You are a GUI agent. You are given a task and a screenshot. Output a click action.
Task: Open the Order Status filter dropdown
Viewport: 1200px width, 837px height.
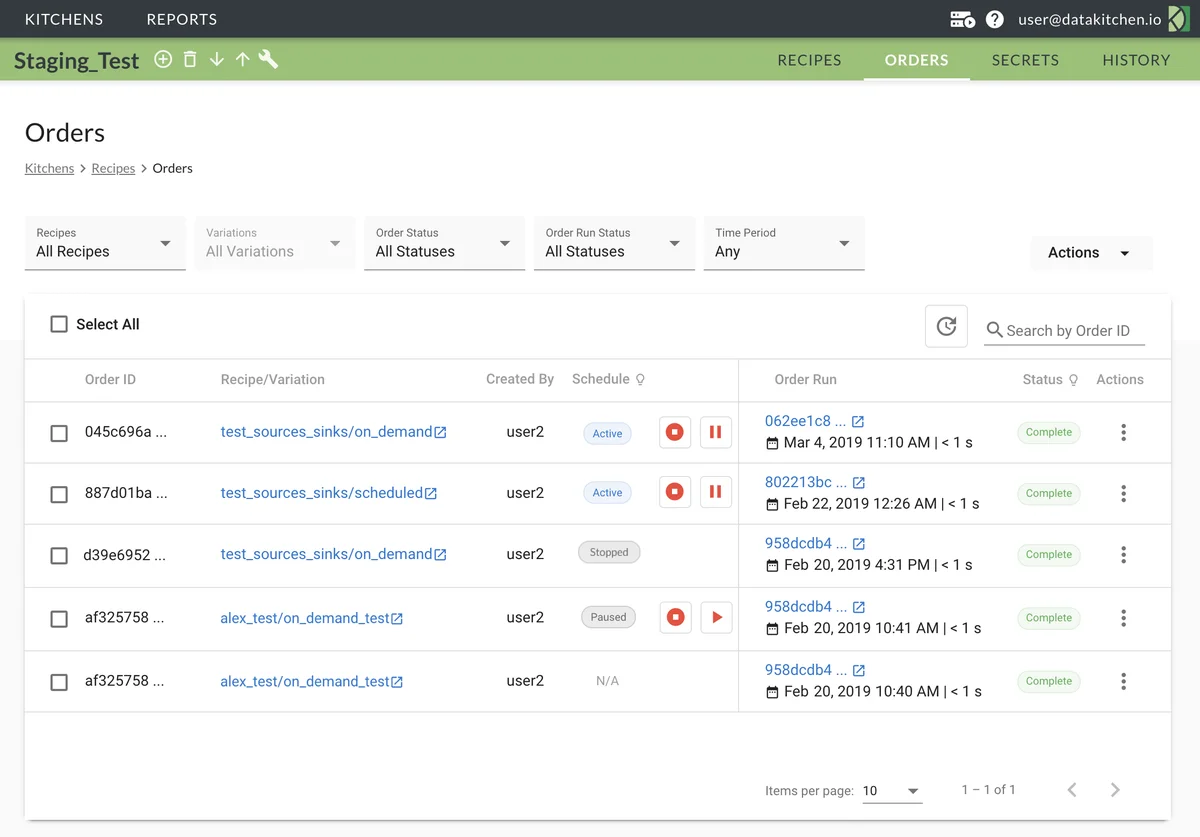tap(444, 243)
